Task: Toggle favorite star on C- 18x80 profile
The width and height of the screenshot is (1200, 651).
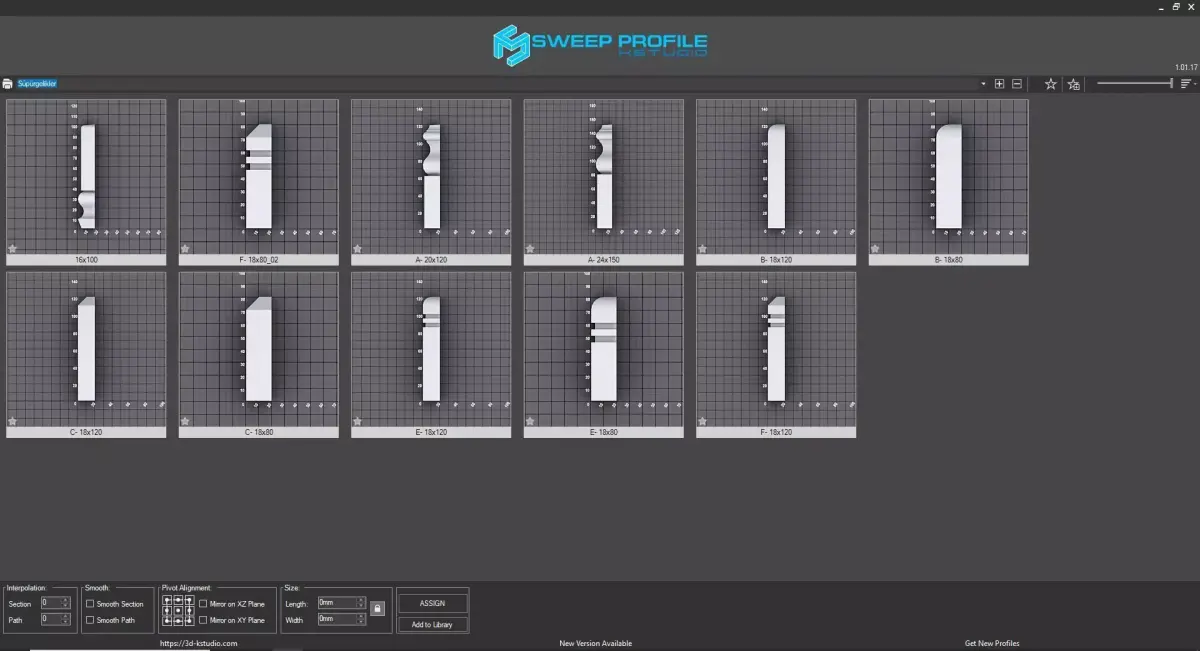Action: (x=185, y=421)
